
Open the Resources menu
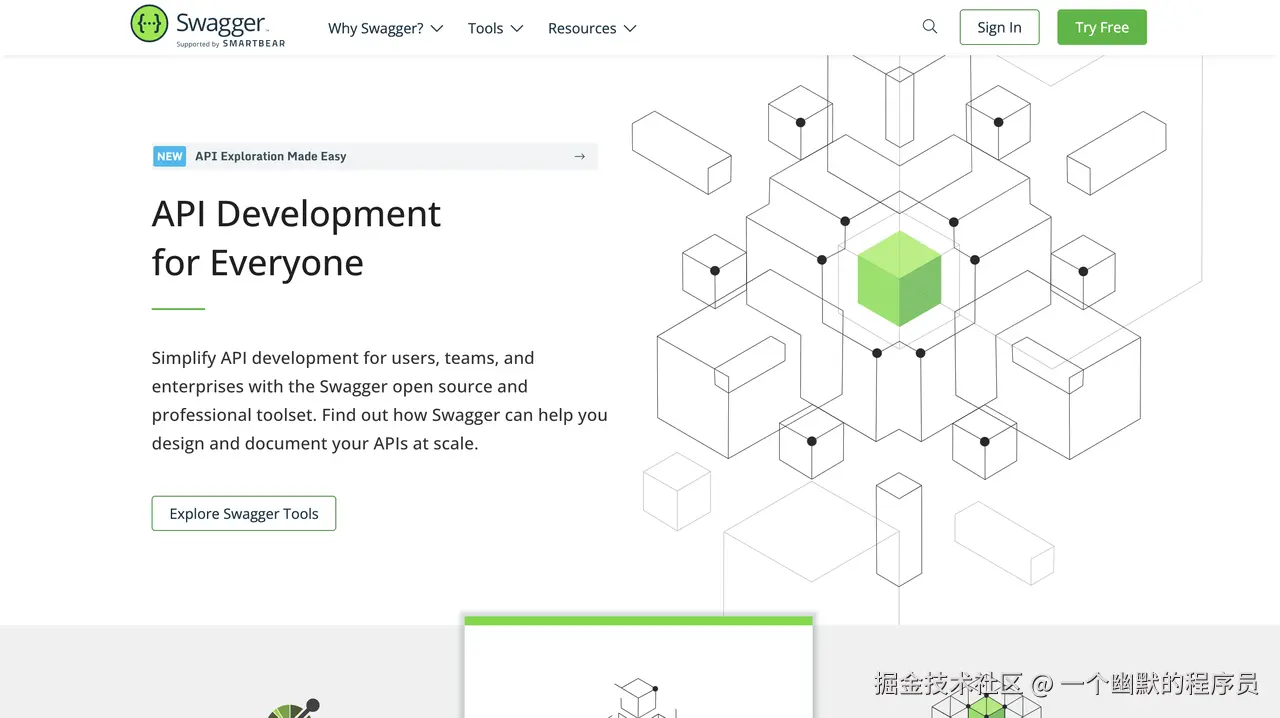[x=592, y=28]
